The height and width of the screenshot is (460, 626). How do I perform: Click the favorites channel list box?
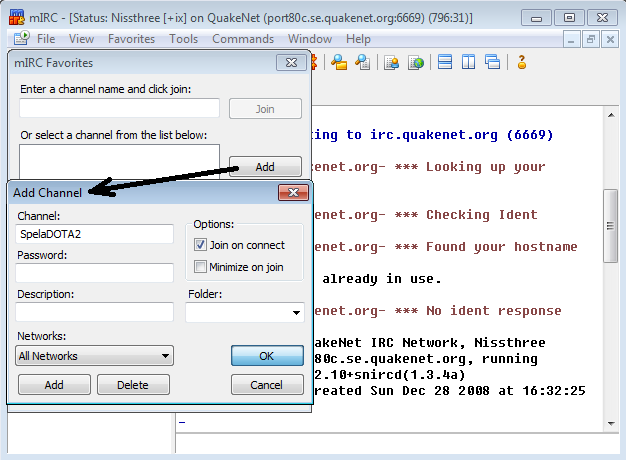[x=119, y=162]
